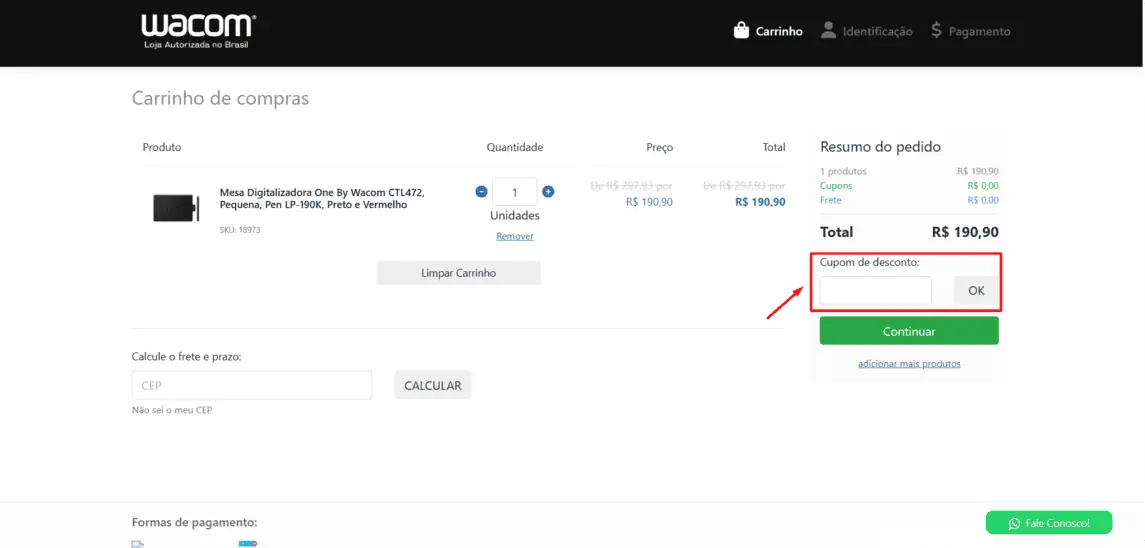The width and height of the screenshot is (1145, 548).
Task: Click the SKU: 18973 text
Action: click(240, 229)
